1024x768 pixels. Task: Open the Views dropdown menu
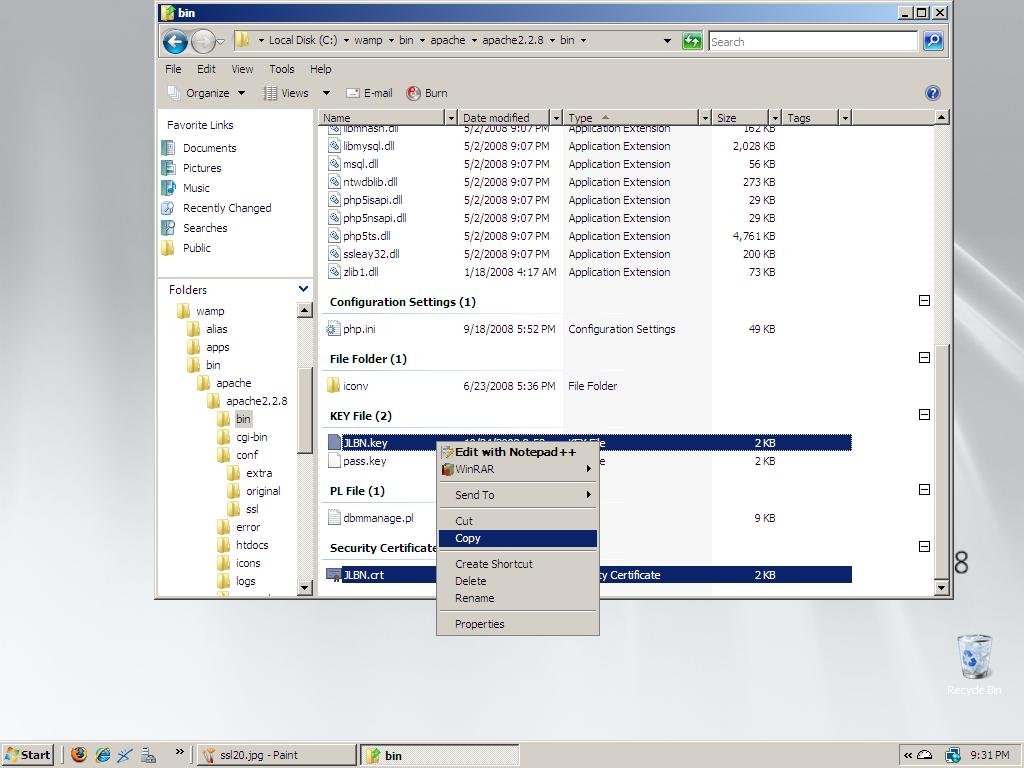click(286, 93)
